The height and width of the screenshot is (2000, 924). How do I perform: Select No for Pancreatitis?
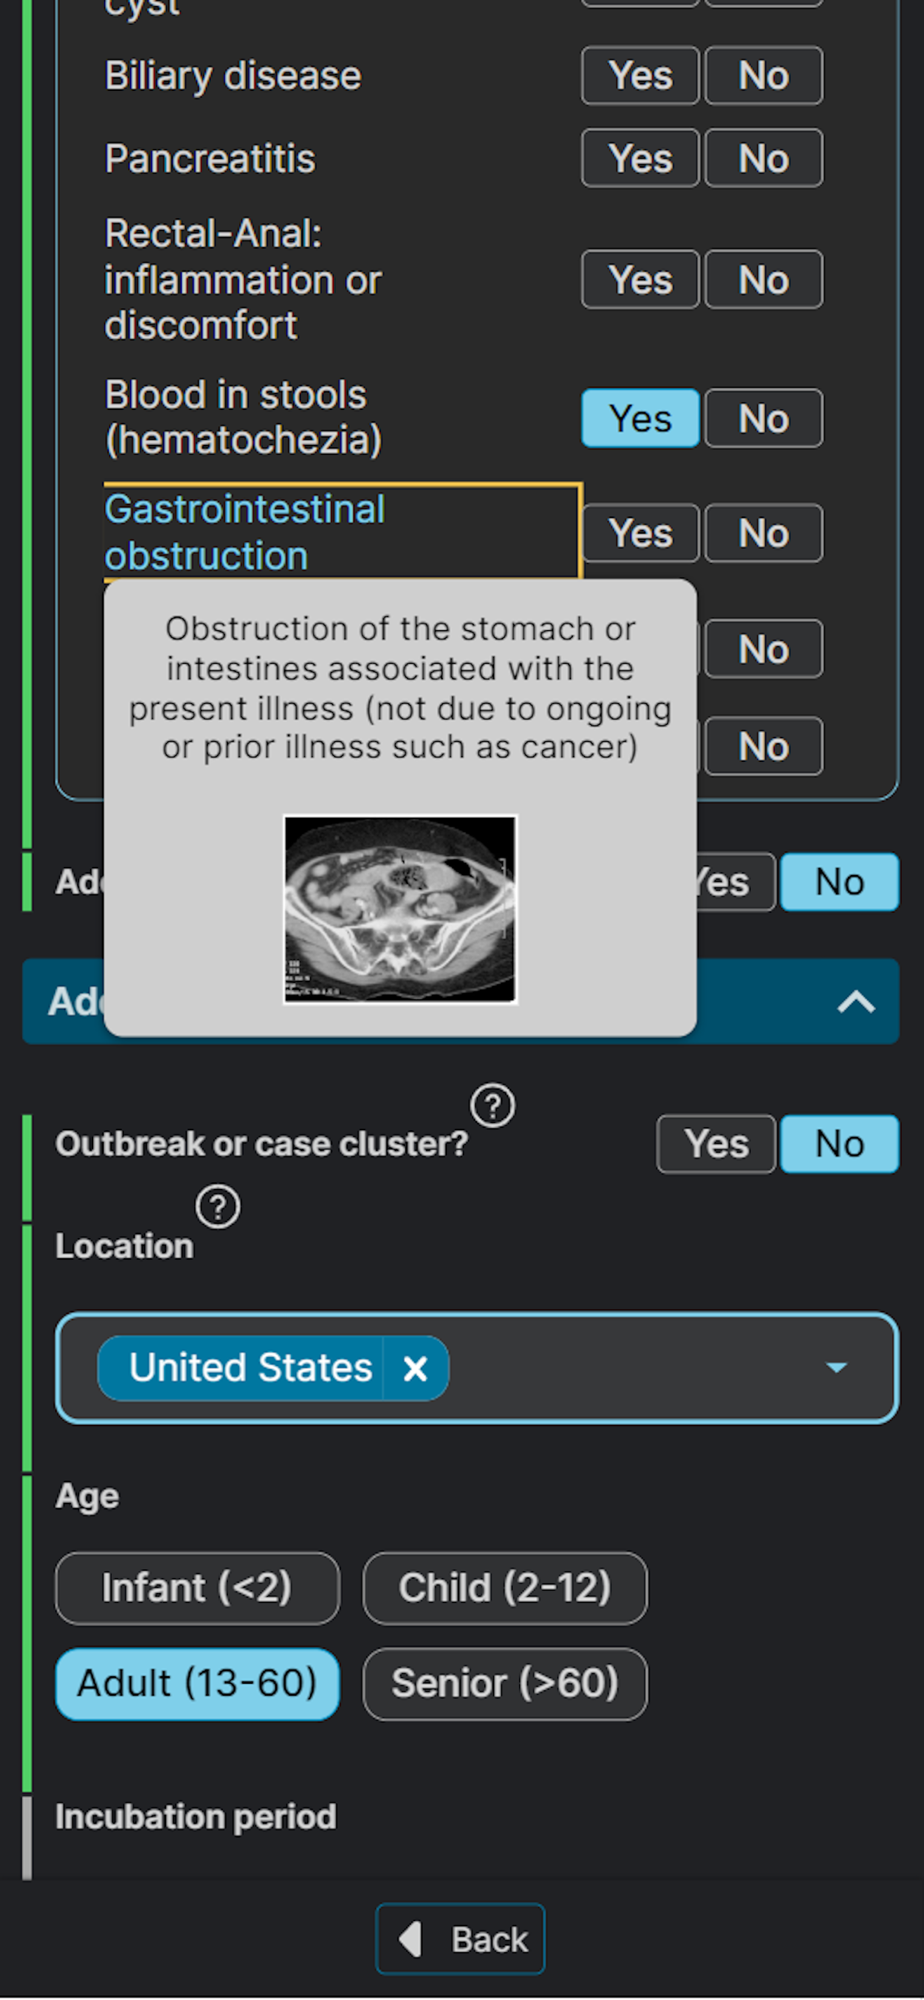pos(763,159)
